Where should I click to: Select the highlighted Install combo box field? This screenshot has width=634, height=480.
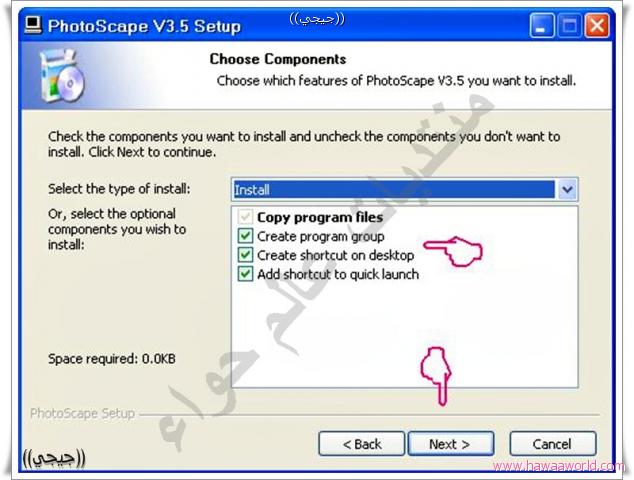coord(394,189)
